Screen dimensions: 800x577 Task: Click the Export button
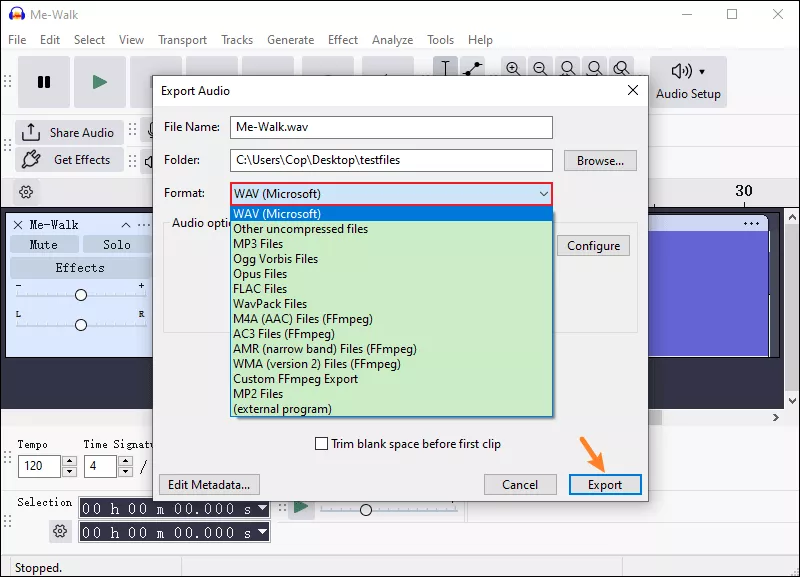pyautogui.click(x=605, y=485)
